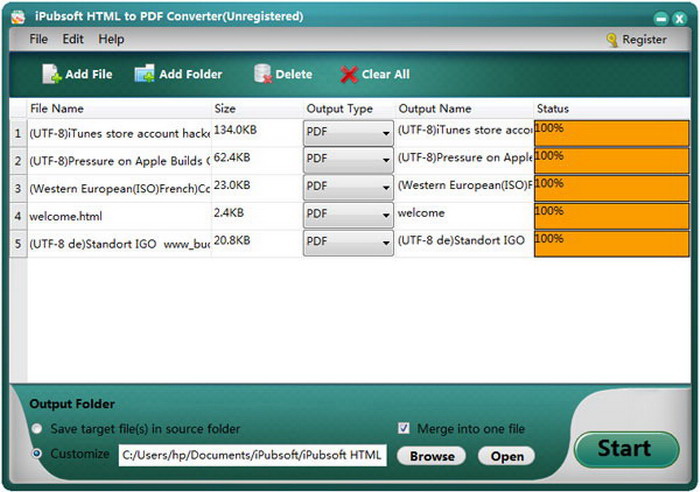The image size is (700, 492).
Task: Select row number 4 header
Action: pyautogui.click(x=18, y=216)
